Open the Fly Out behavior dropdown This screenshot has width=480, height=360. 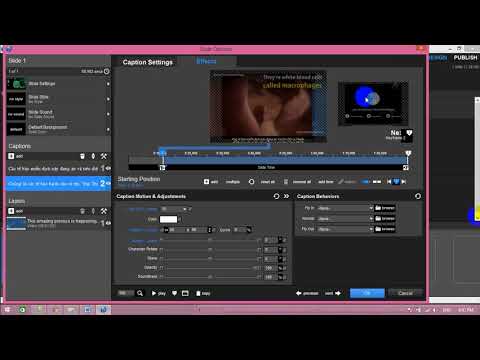coord(345,229)
